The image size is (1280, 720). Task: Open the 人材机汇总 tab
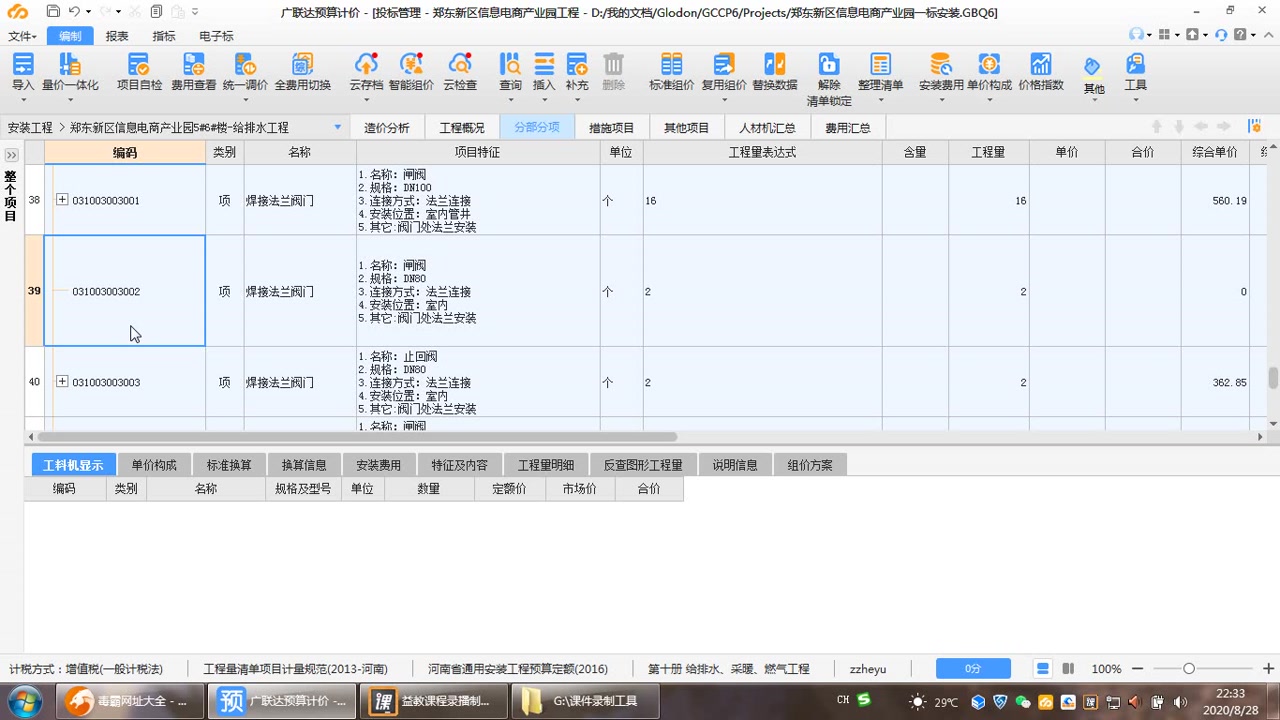tap(767, 128)
